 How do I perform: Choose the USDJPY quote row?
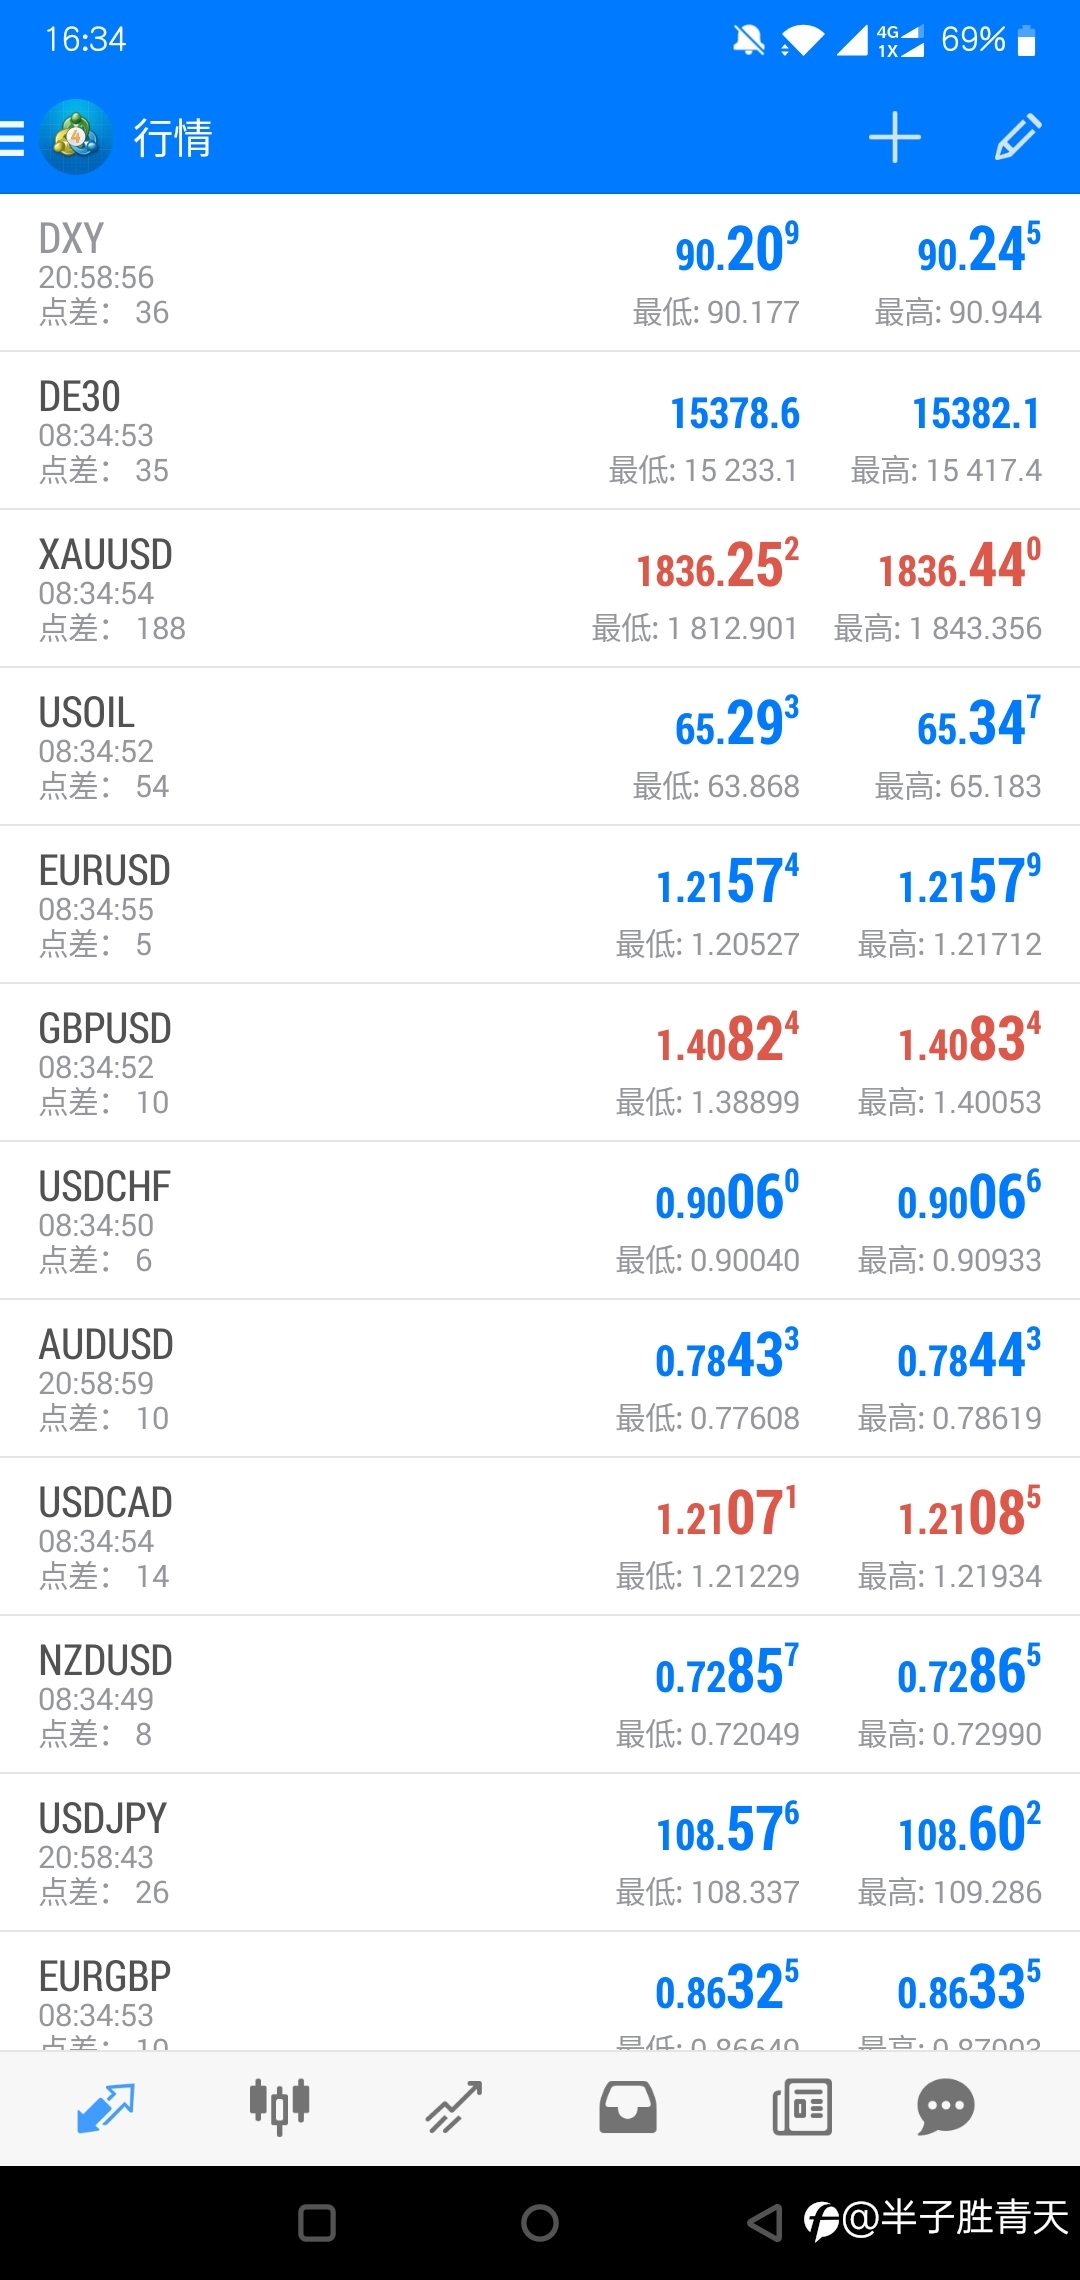(540, 1853)
